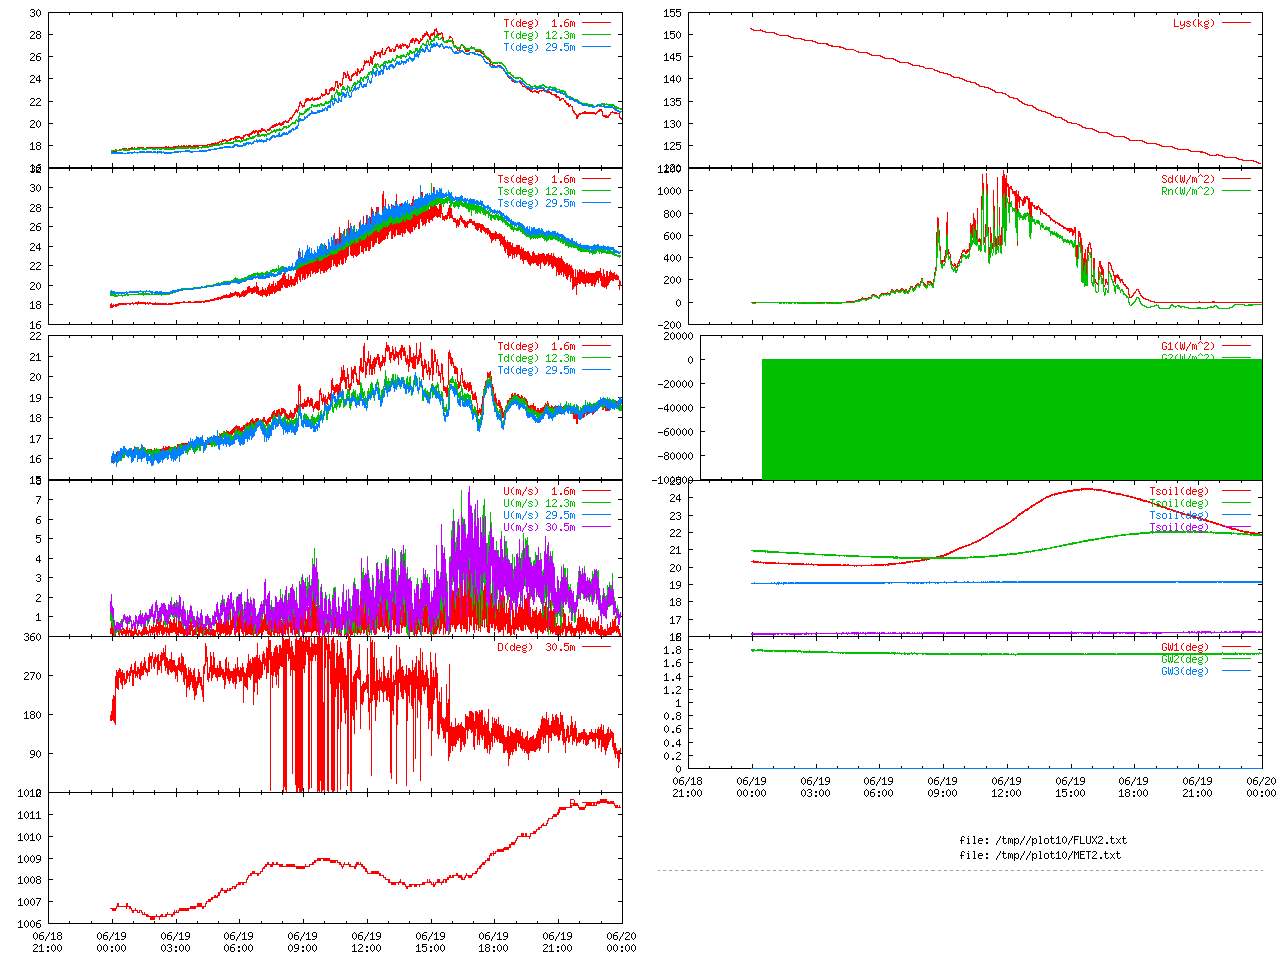Image resolution: width=1280 pixels, height=960 pixels.
Task: Click the purple line sample beside 'U(m/s) 30.5m'
Action: (596, 528)
